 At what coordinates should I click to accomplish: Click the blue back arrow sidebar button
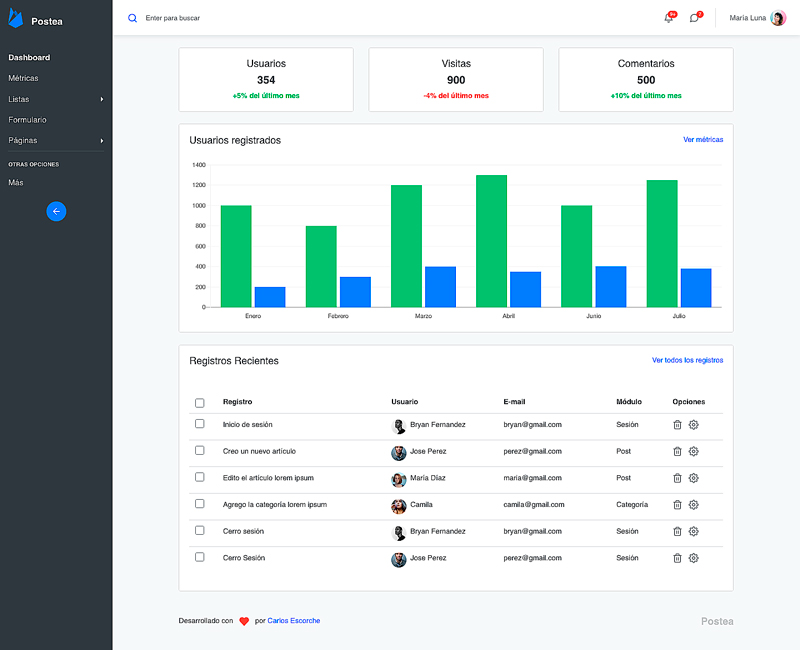pyautogui.click(x=56, y=211)
